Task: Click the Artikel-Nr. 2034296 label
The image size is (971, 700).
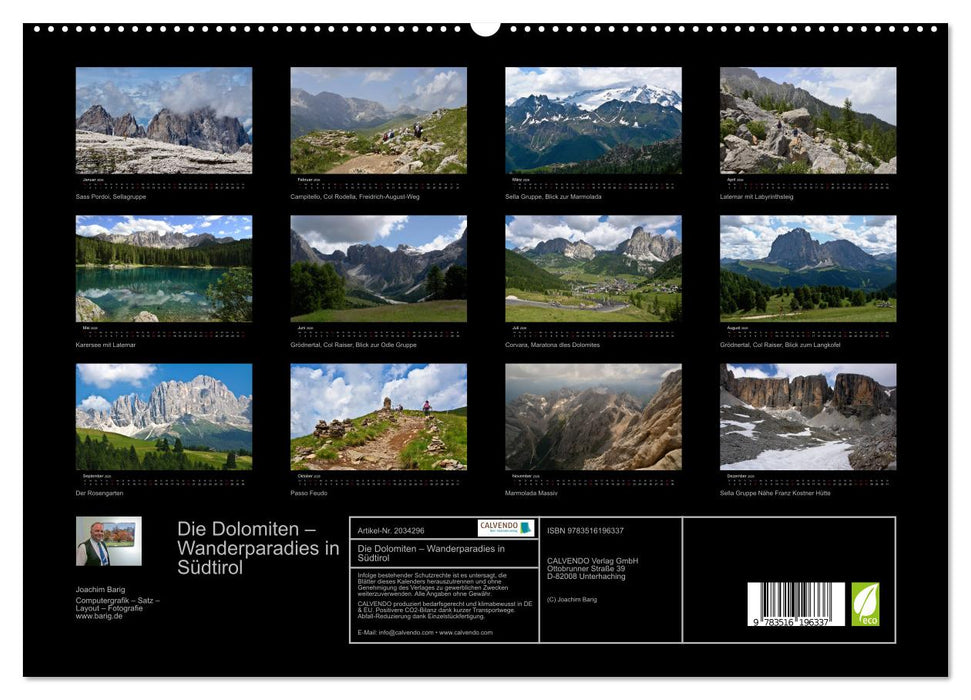Action: point(391,530)
